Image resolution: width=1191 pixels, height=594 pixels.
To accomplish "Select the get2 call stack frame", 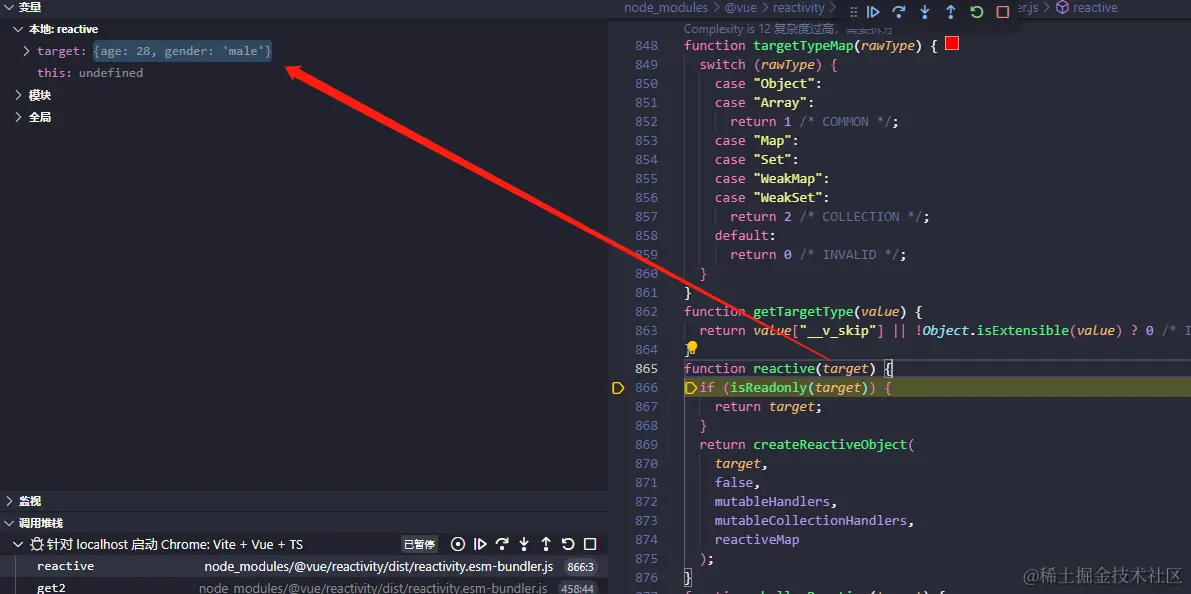I will pos(304,586).
